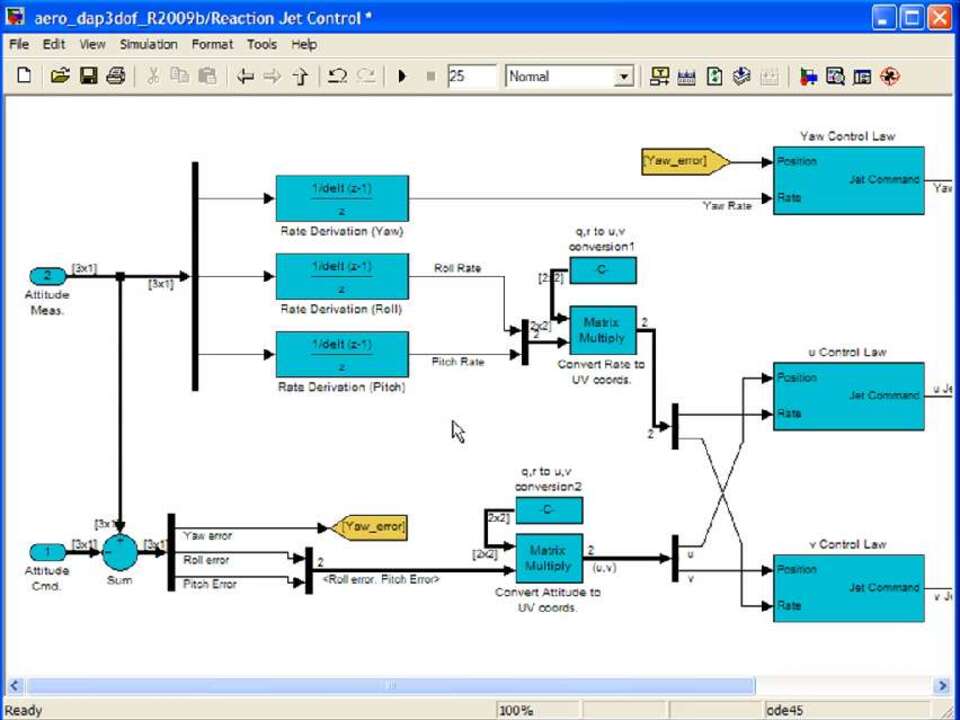Open the Library Browser icon
Viewport: 960px width, 720px height.
(808, 76)
